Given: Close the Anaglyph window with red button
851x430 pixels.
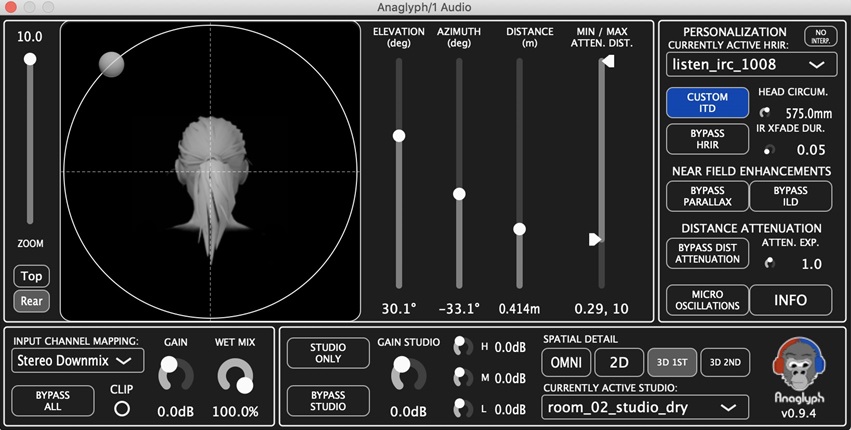Looking at the screenshot, I should click(11, 7).
